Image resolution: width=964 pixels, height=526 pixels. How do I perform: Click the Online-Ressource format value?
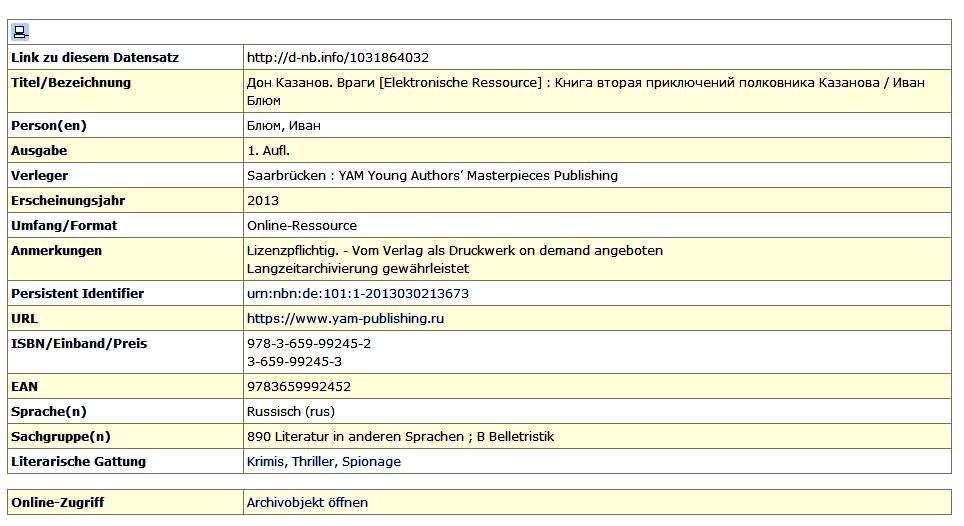(301, 226)
